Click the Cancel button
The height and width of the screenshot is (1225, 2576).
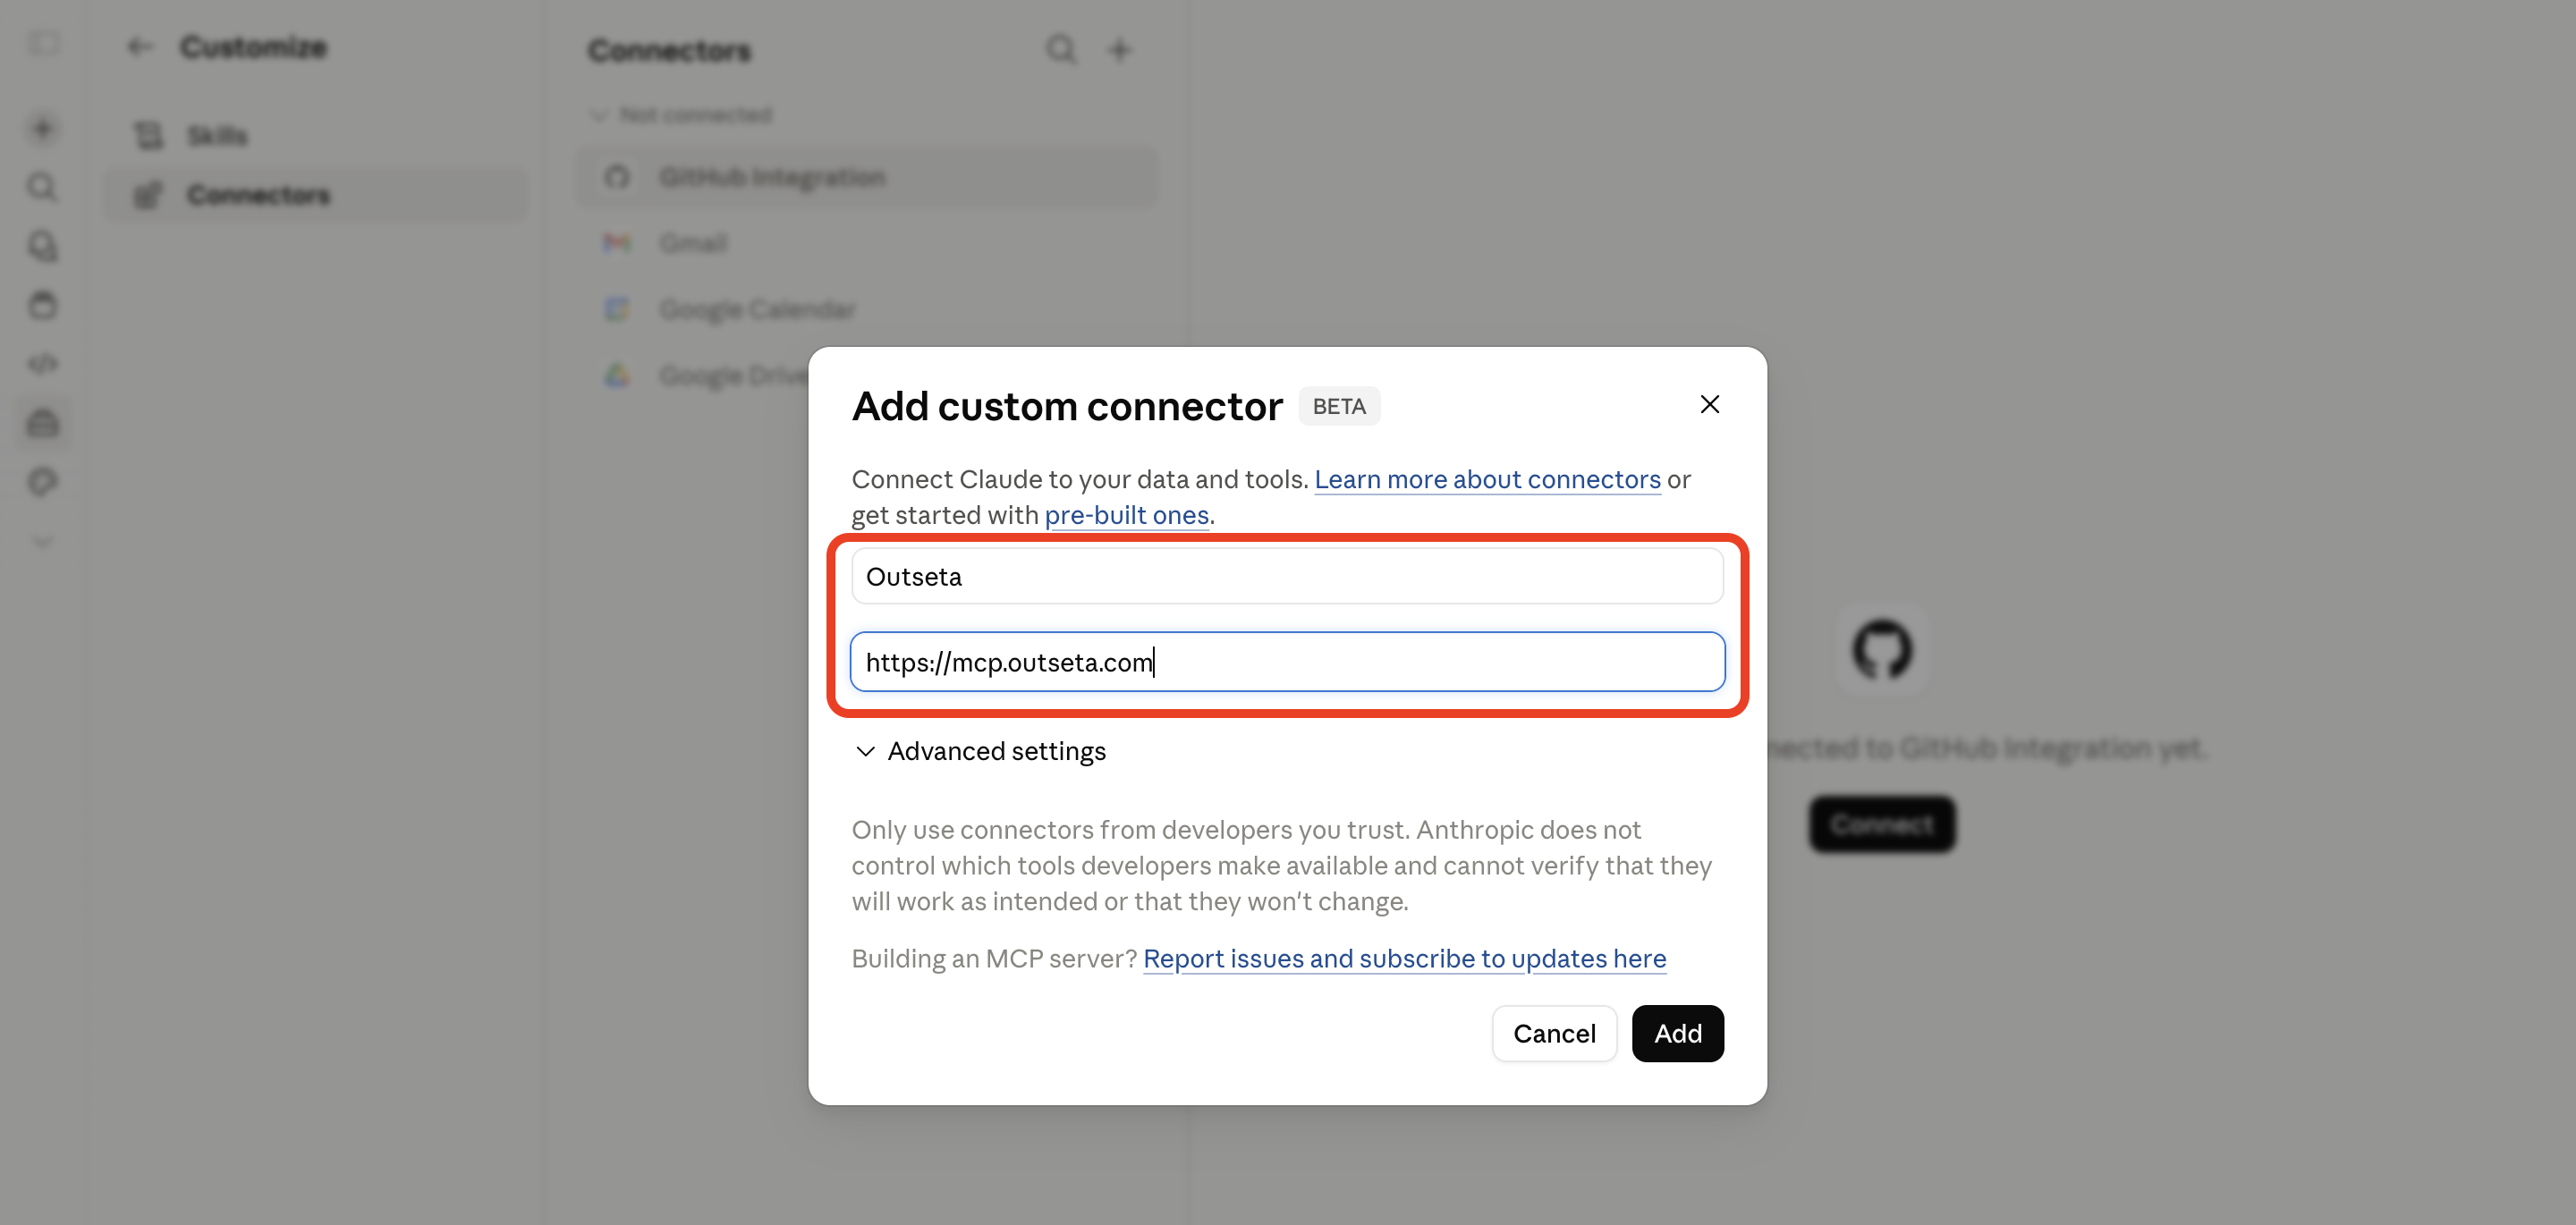tap(1554, 1033)
